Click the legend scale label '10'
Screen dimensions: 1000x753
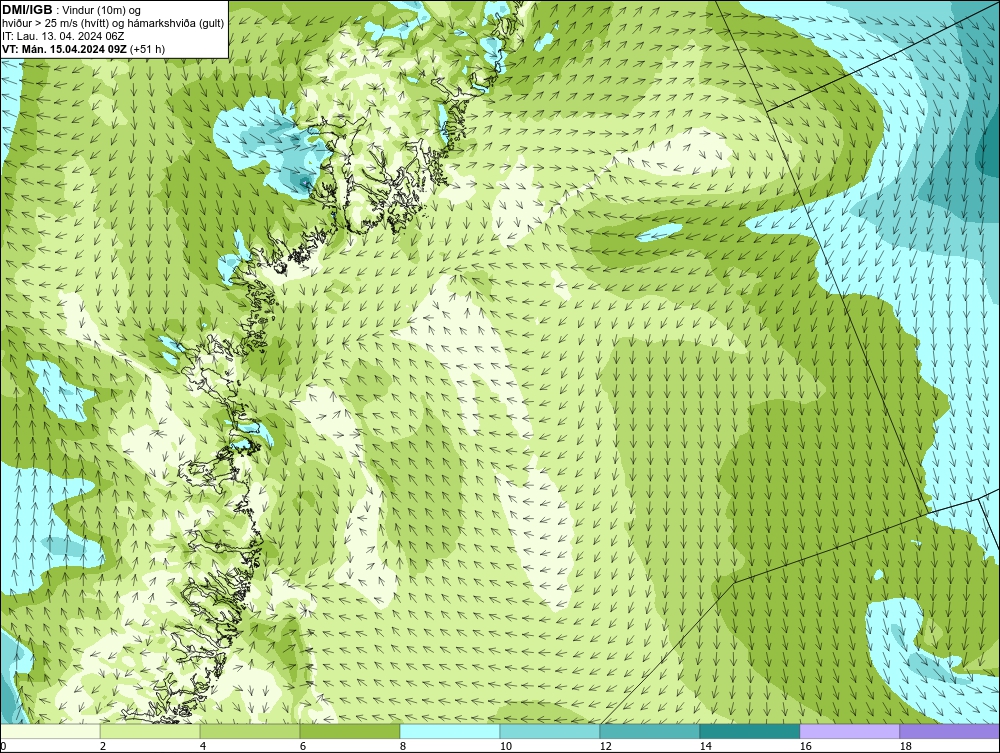tap(505, 746)
